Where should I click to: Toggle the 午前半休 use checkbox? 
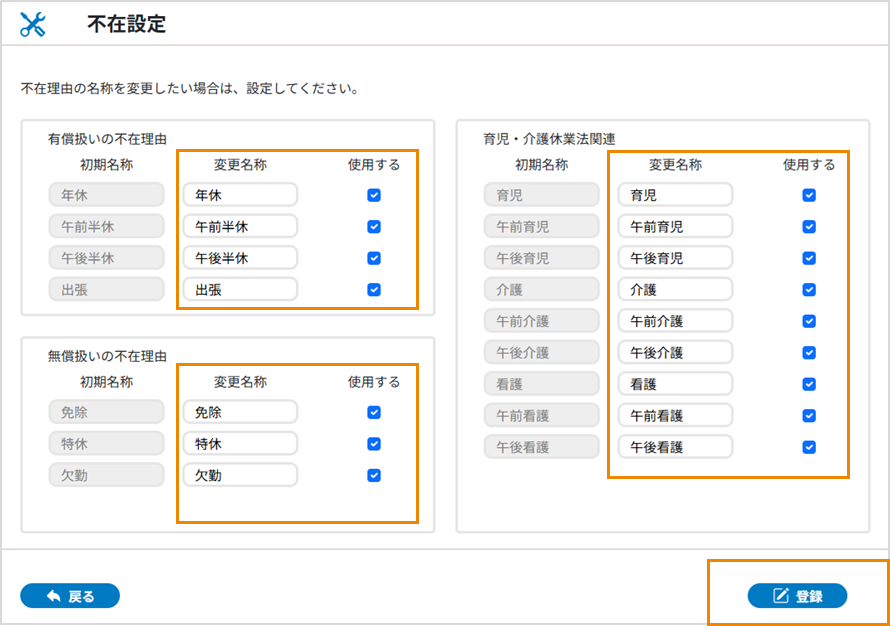pos(374,227)
